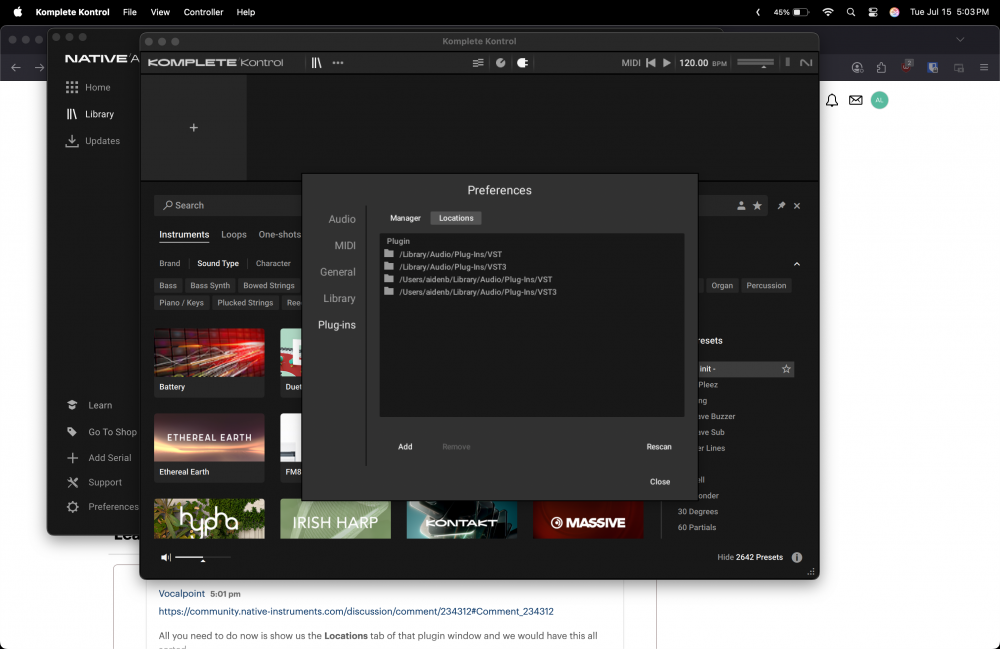
Task: Select /Users/aidenb/Library/Audio/Plug-Ins/VST3 row
Action: (532, 292)
